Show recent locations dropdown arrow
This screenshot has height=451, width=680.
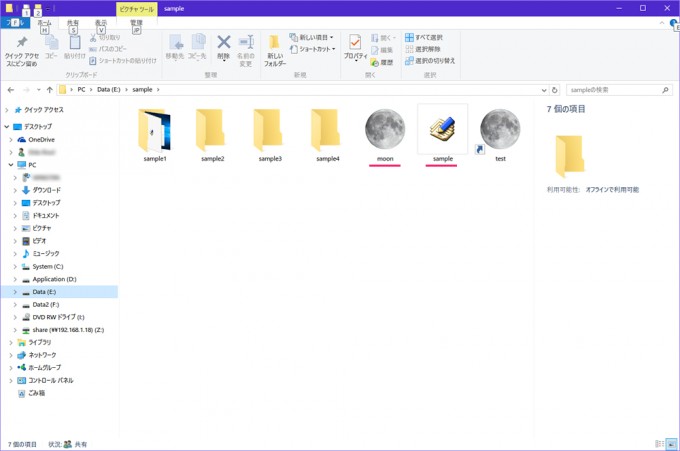39,90
